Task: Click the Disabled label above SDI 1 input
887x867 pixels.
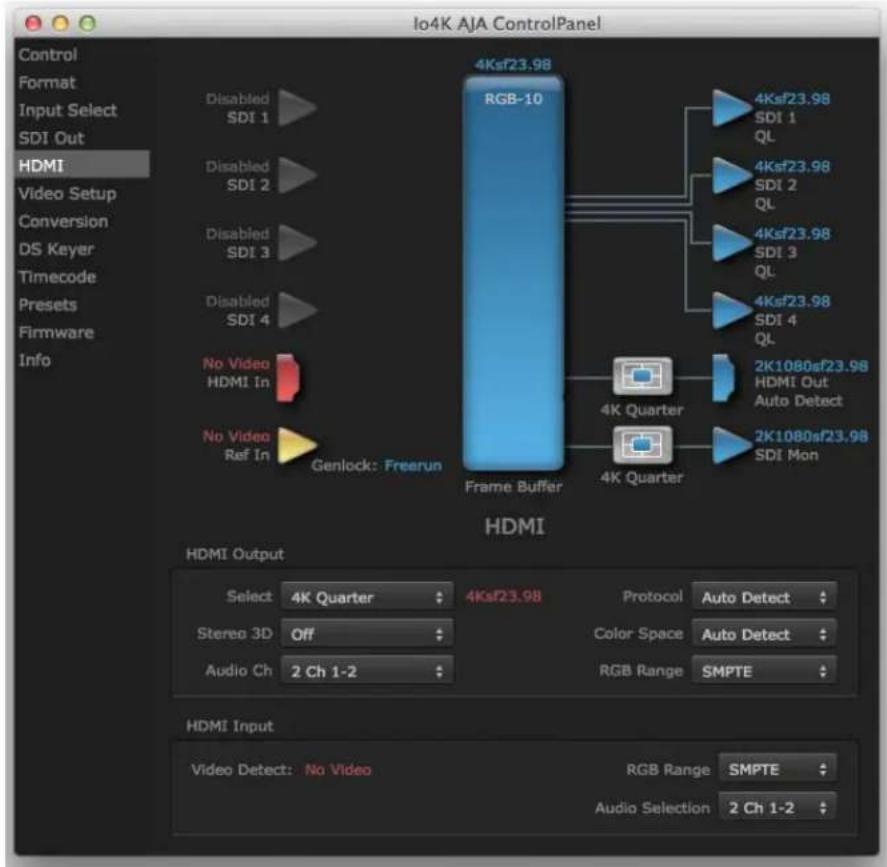Action: click(238, 99)
